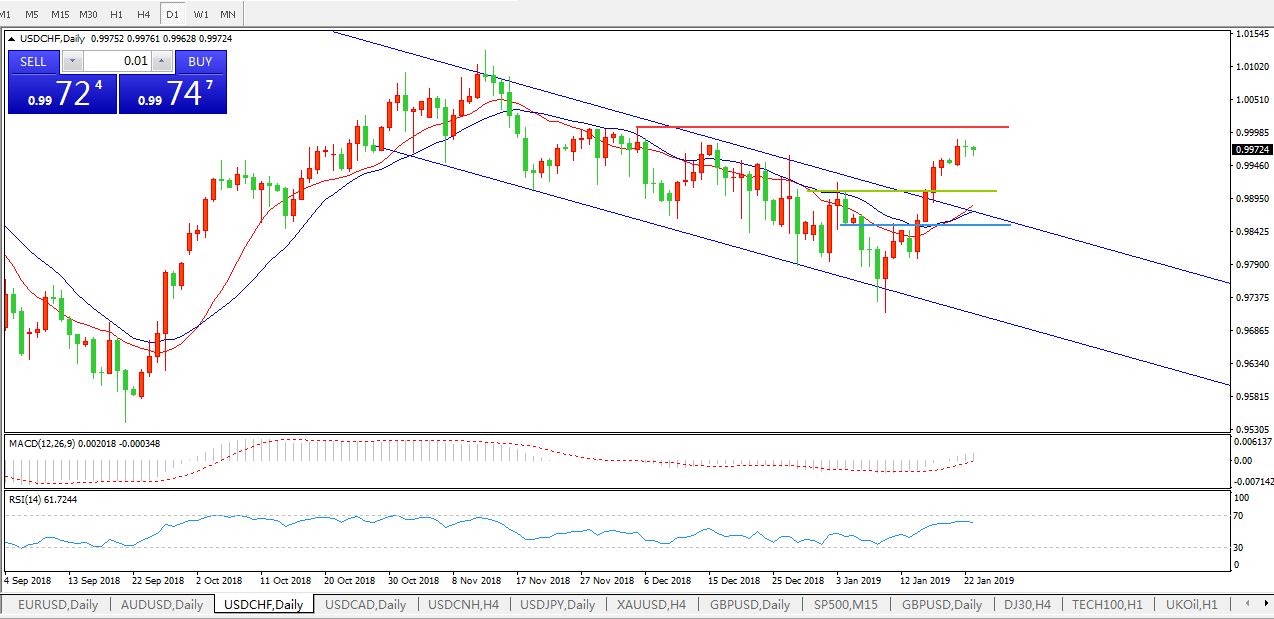The image size is (1274, 619).
Task: Switch to the M5 timeframe
Action: click(32, 14)
